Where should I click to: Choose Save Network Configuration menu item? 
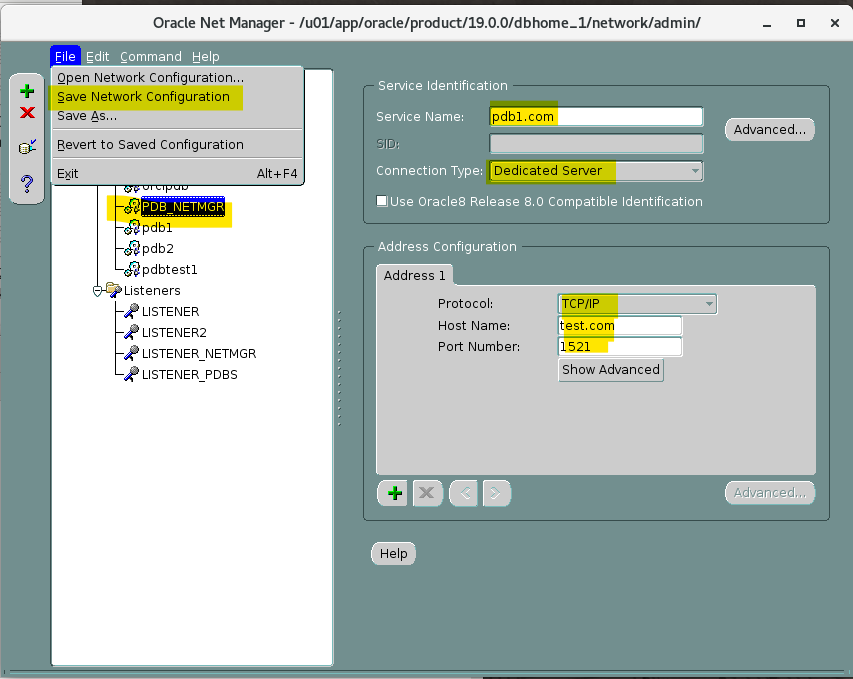[x=177, y=97]
